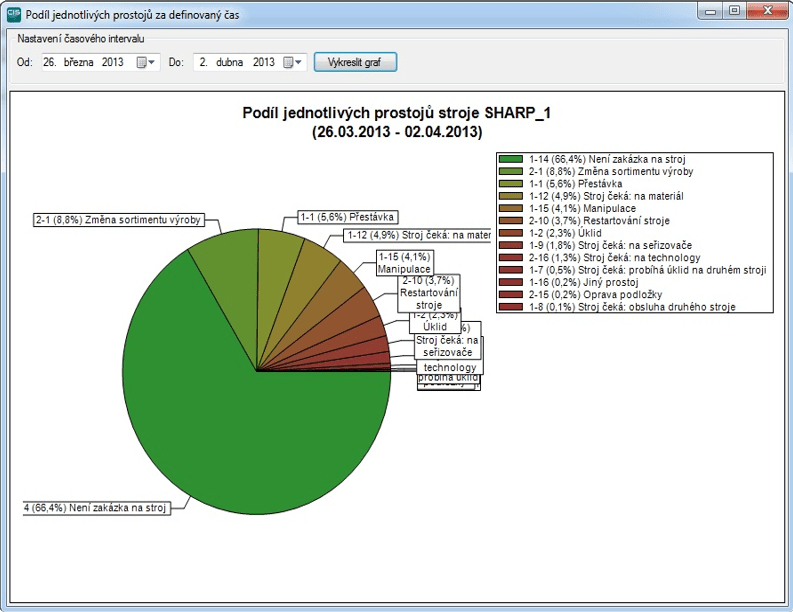Click the legend swatch for 1-1 Přestávka
793x612 pixels.
point(511,184)
